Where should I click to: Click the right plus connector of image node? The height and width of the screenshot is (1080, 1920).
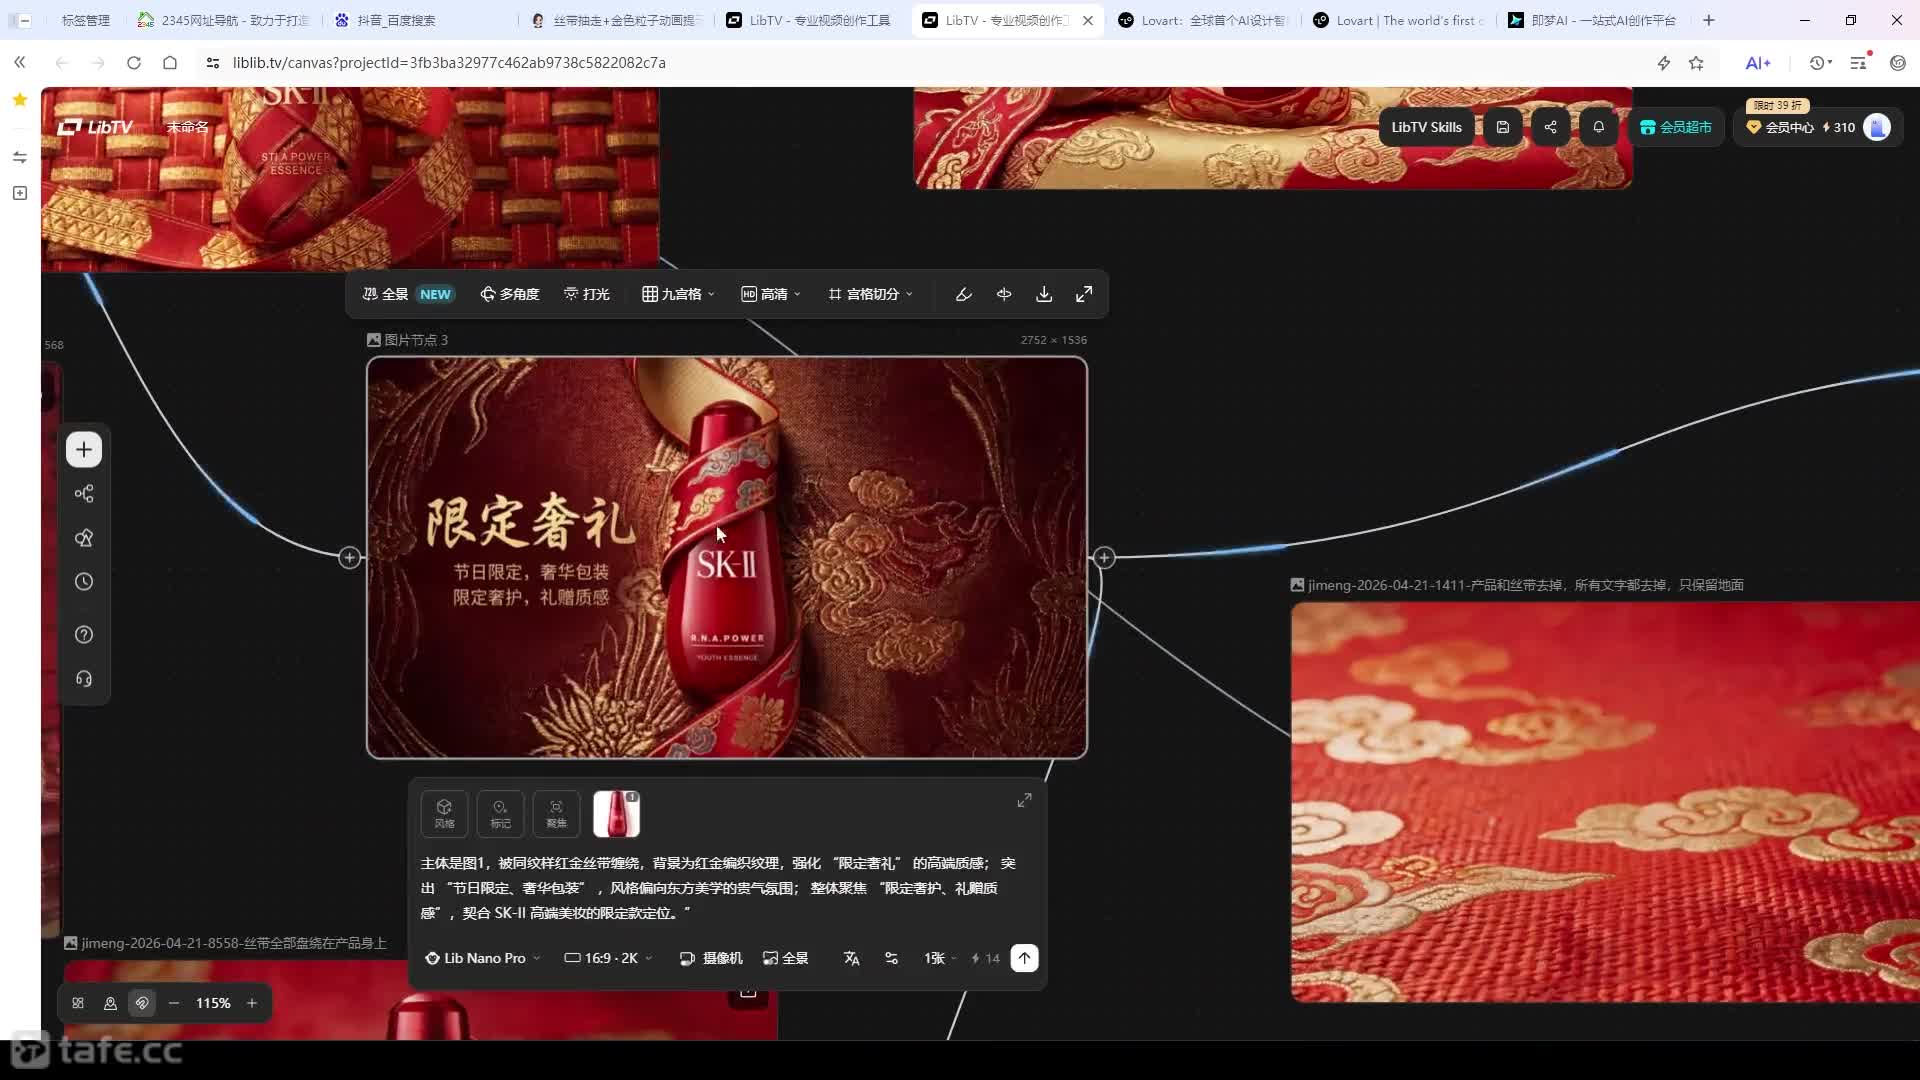pyautogui.click(x=1104, y=557)
